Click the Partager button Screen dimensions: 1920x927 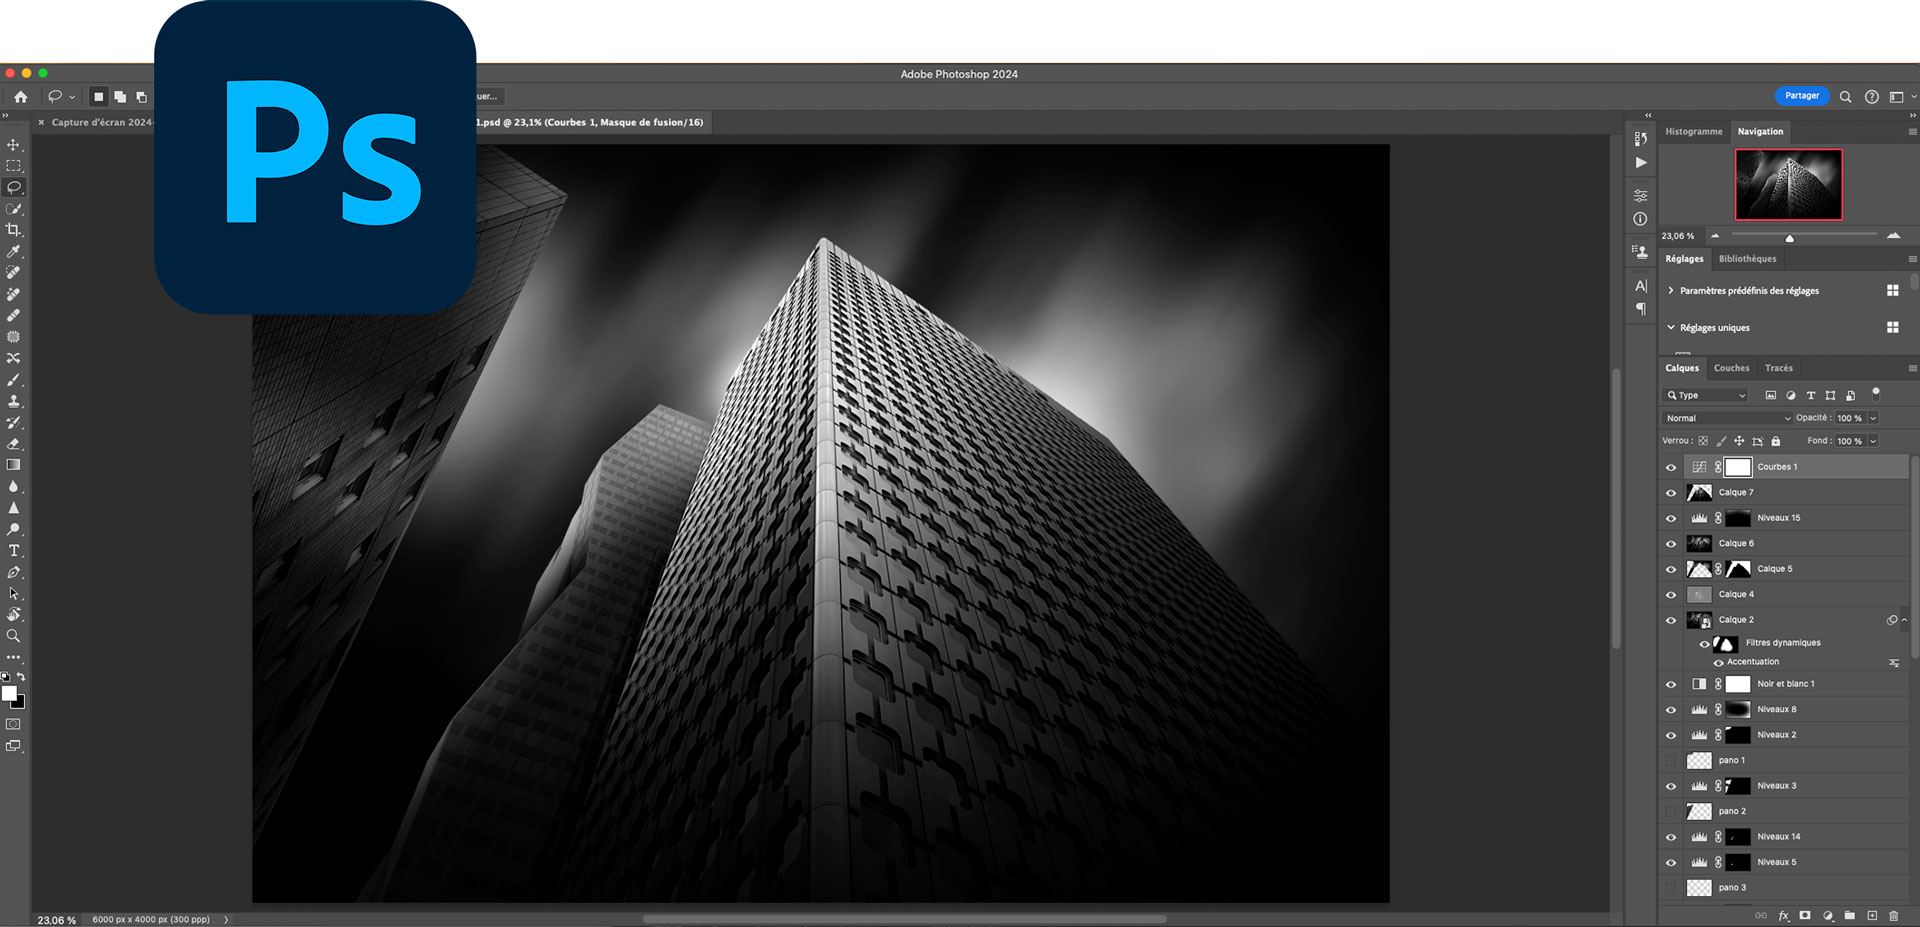point(1801,96)
